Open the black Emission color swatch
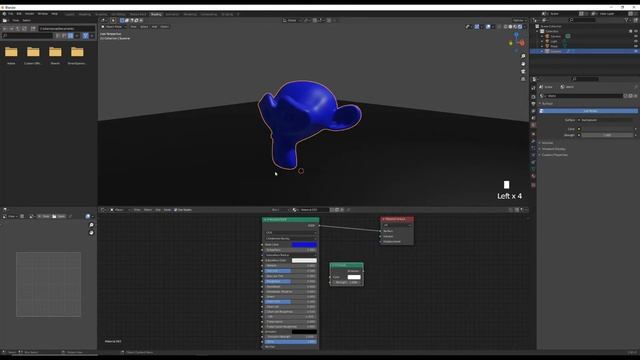 click(x=304, y=332)
